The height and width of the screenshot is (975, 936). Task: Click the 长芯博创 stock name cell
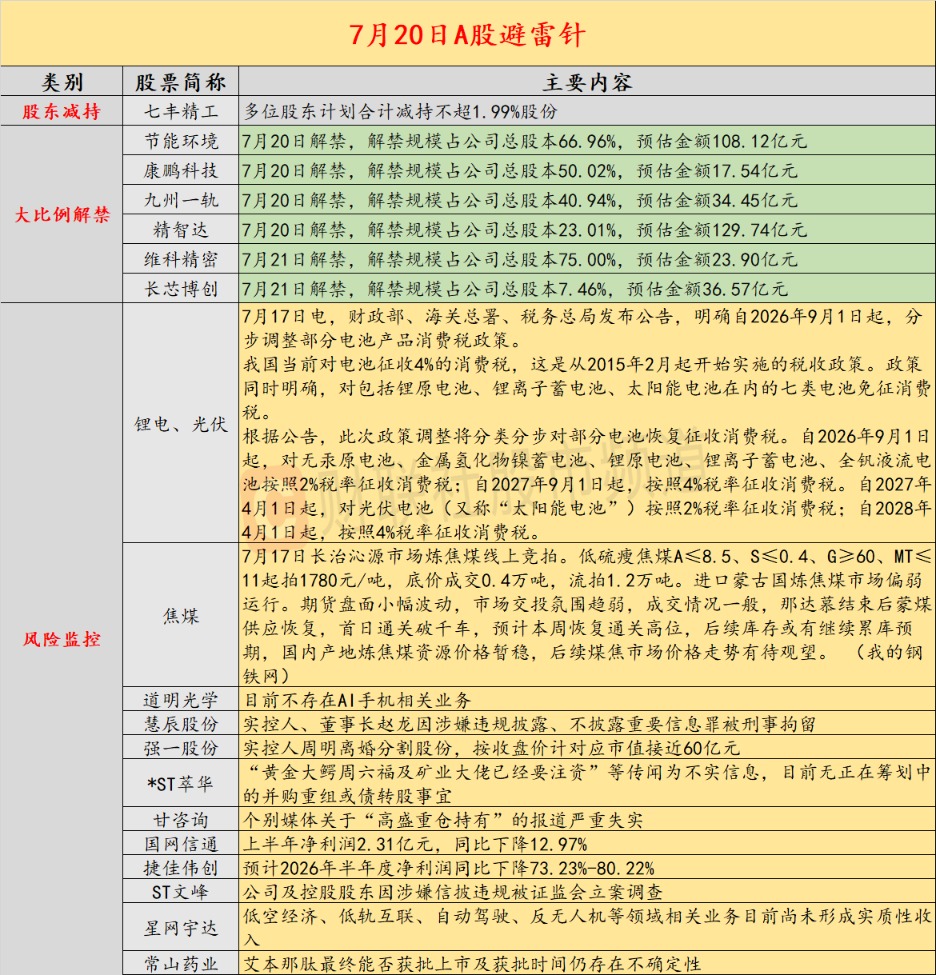click(x=181, y=289)
